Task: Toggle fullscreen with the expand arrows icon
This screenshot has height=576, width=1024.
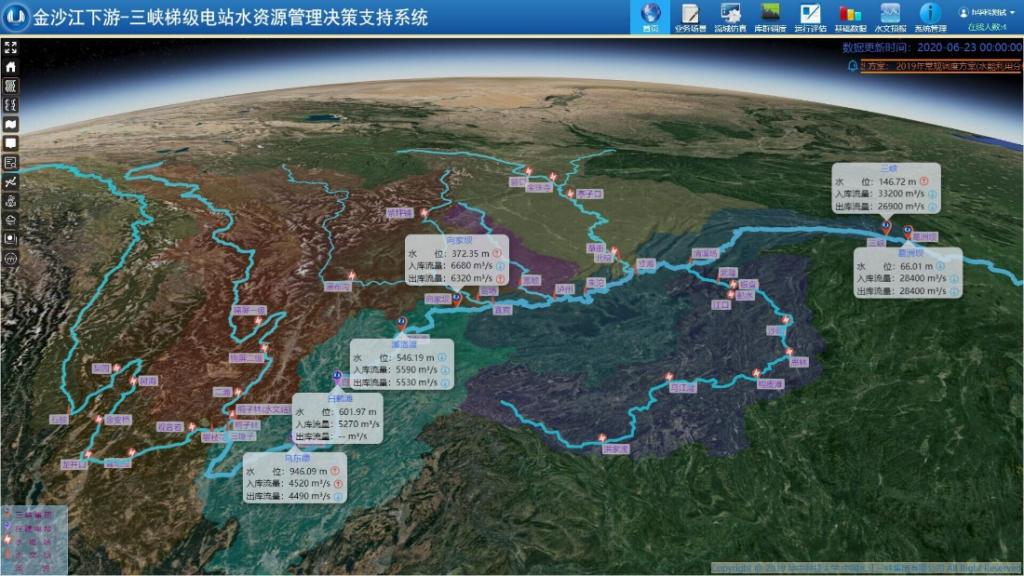Action: (x=11, y=47)
